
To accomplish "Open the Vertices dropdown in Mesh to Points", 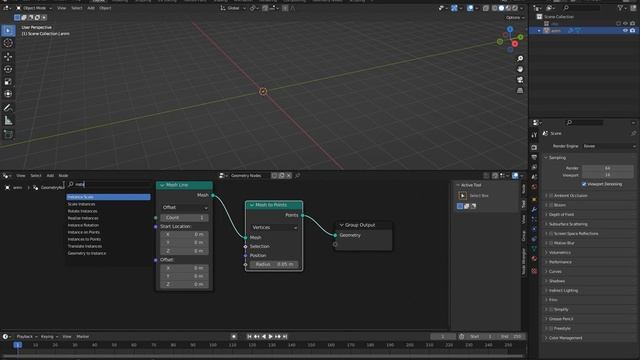I will pyautogui.click(x=274, y=227).
